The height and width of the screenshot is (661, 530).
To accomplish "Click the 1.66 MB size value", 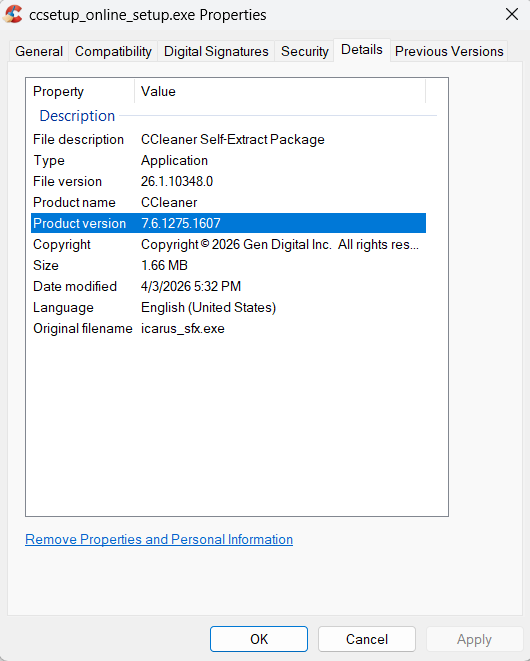I will pos(164,266).
